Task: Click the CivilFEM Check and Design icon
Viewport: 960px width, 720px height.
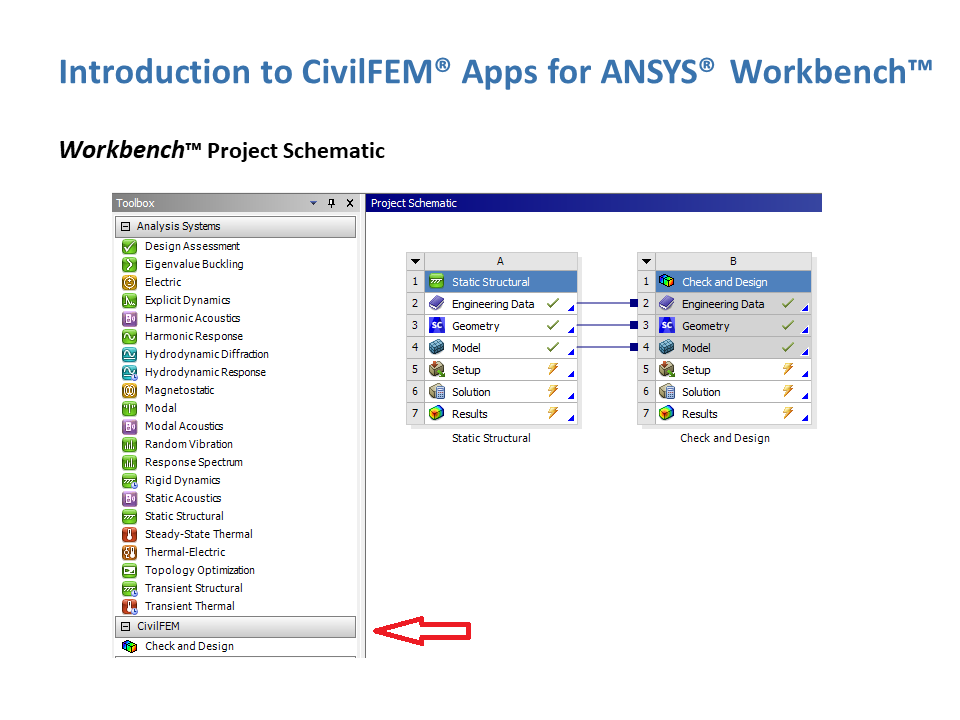Action: tap(128, 646)
